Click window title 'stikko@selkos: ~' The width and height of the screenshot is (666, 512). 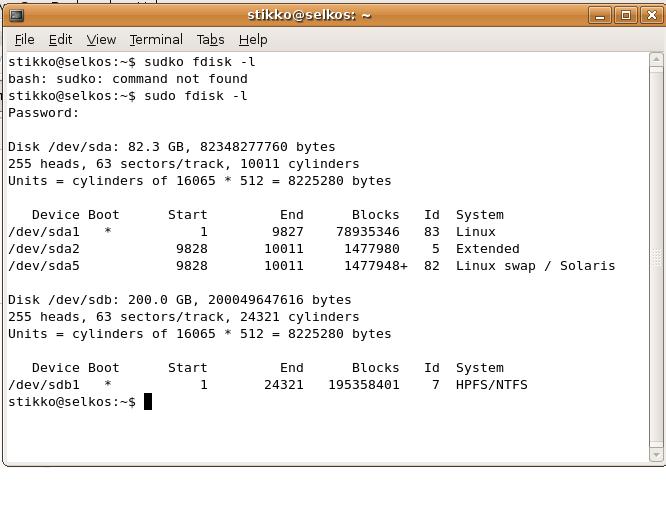click(x=309, y=15)
